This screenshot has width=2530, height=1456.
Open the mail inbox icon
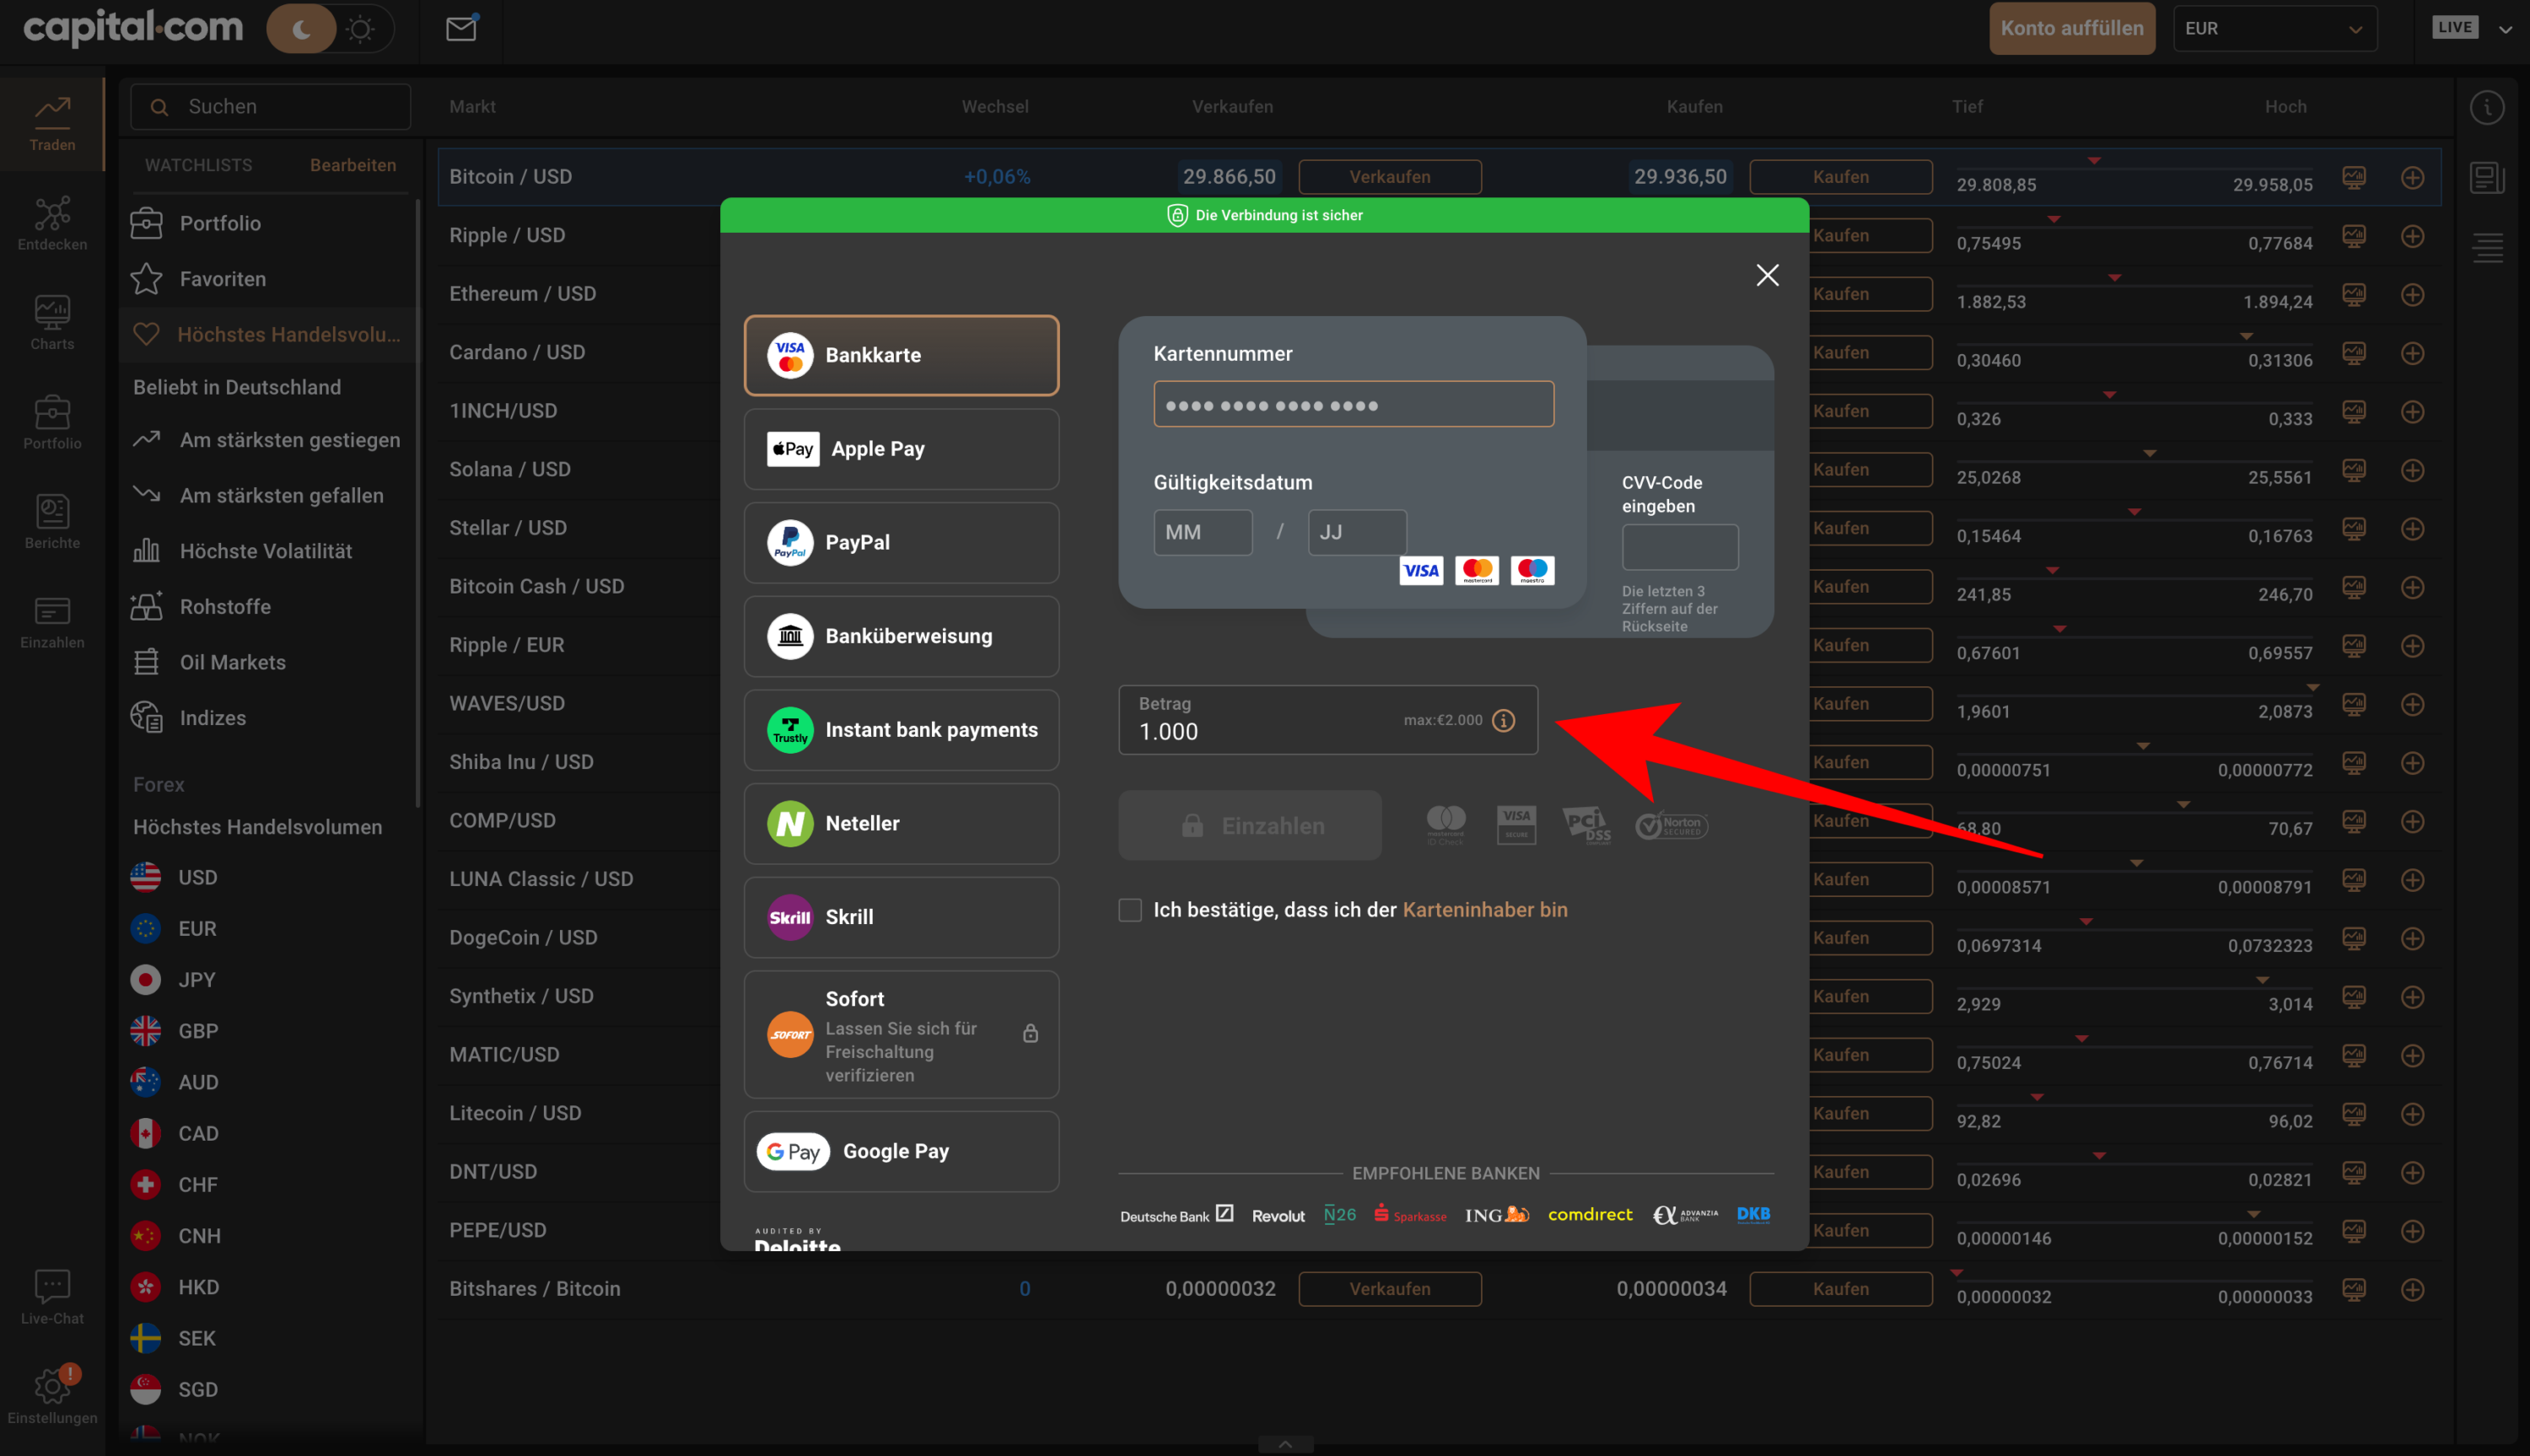461,28
